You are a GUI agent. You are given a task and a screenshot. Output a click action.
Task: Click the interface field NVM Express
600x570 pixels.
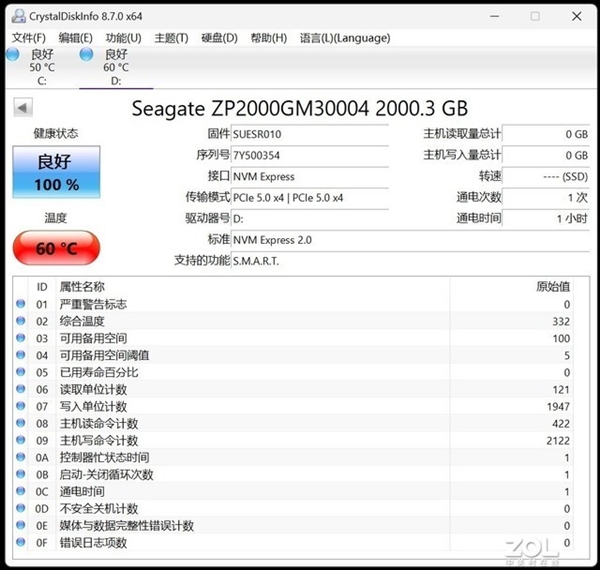click(x=310, y=176)
